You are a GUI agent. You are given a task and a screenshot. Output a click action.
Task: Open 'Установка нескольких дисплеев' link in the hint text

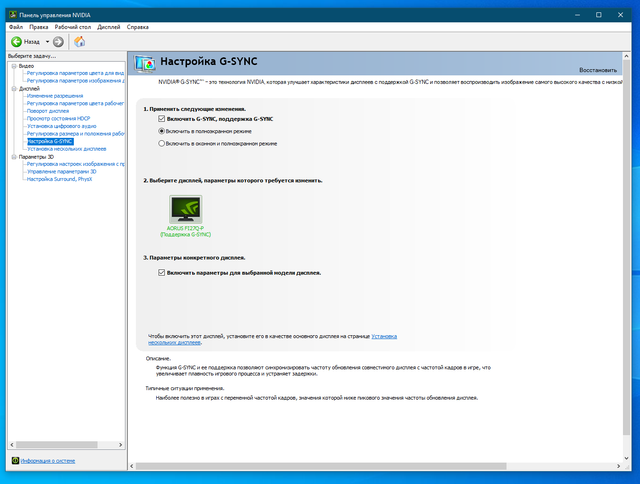click(x=273, y=340)
